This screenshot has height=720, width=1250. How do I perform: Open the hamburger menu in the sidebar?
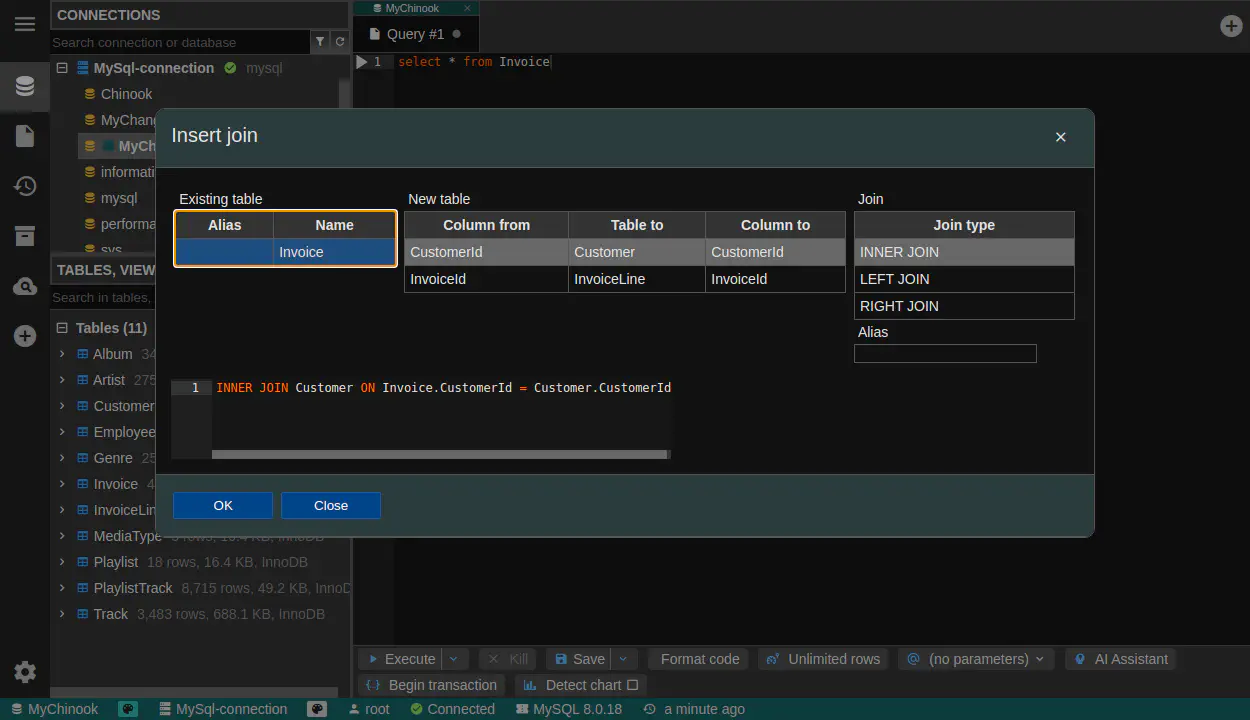pos(25,24)
